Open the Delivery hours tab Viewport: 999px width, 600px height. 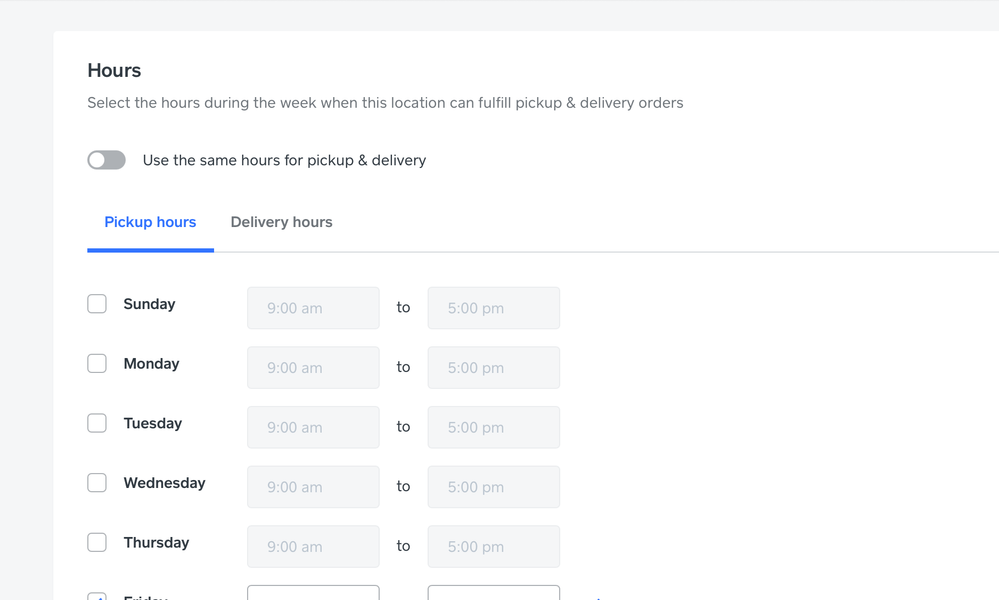[281, 222]
